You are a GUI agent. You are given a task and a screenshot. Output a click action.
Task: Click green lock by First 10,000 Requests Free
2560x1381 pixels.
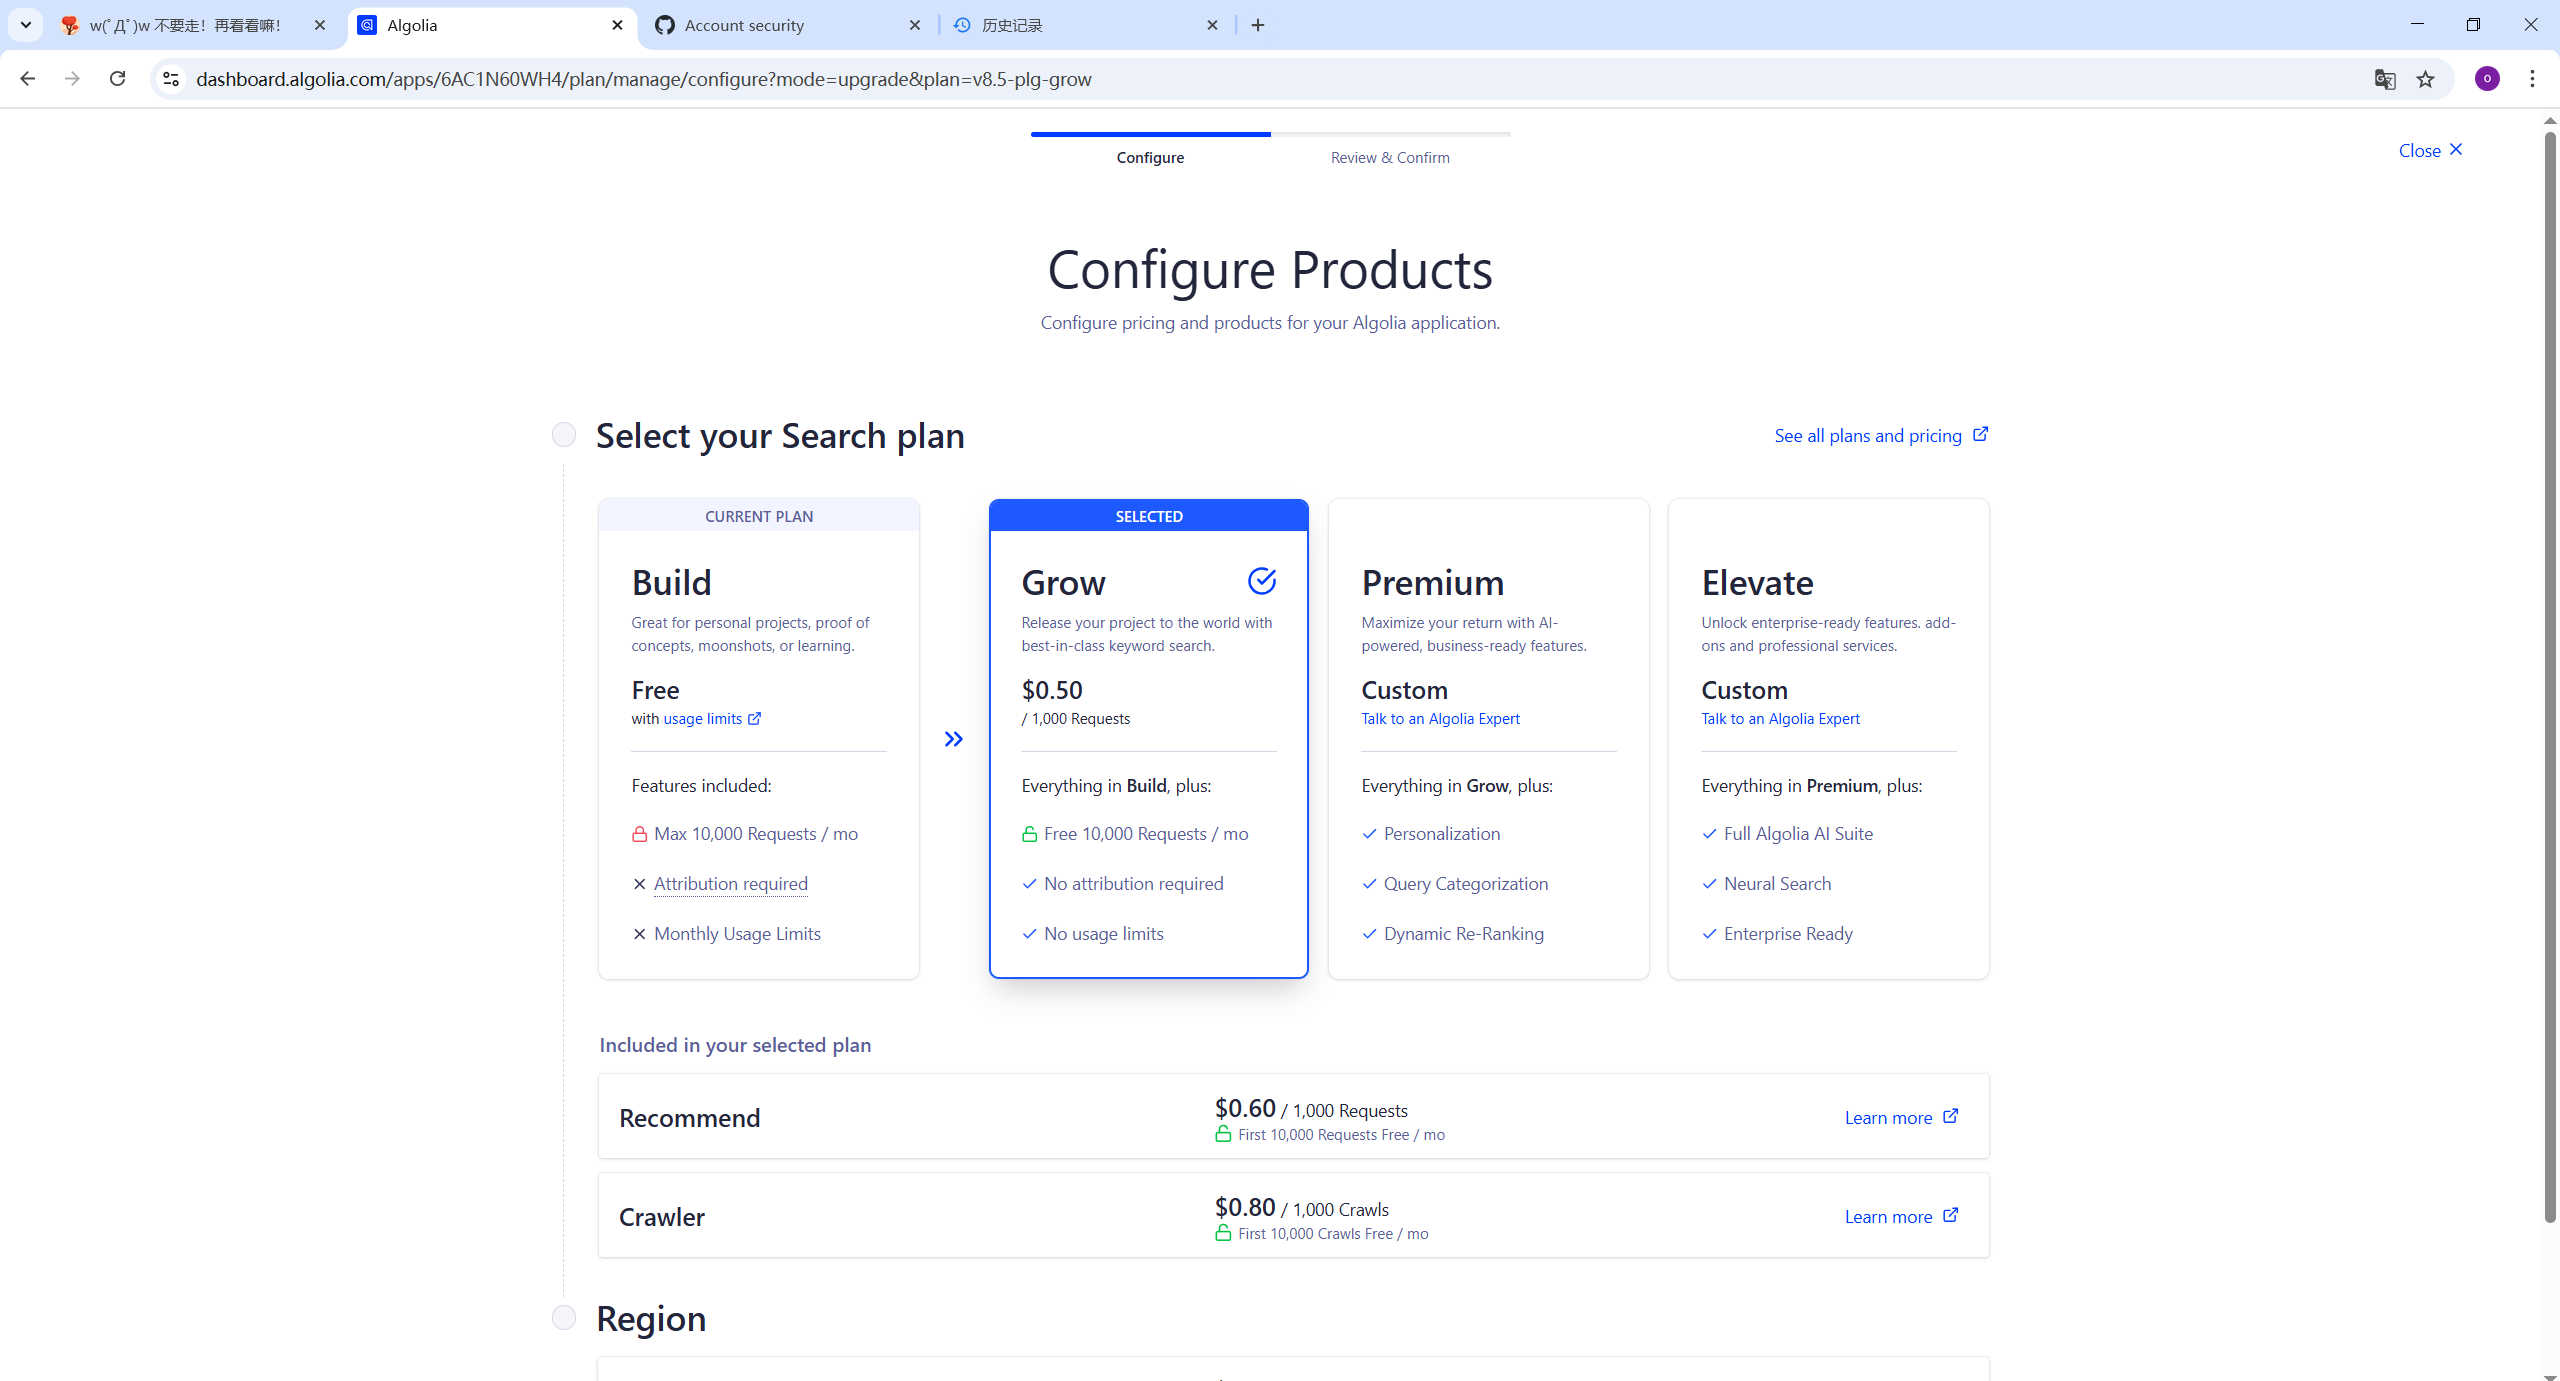click(1223, 1134)
